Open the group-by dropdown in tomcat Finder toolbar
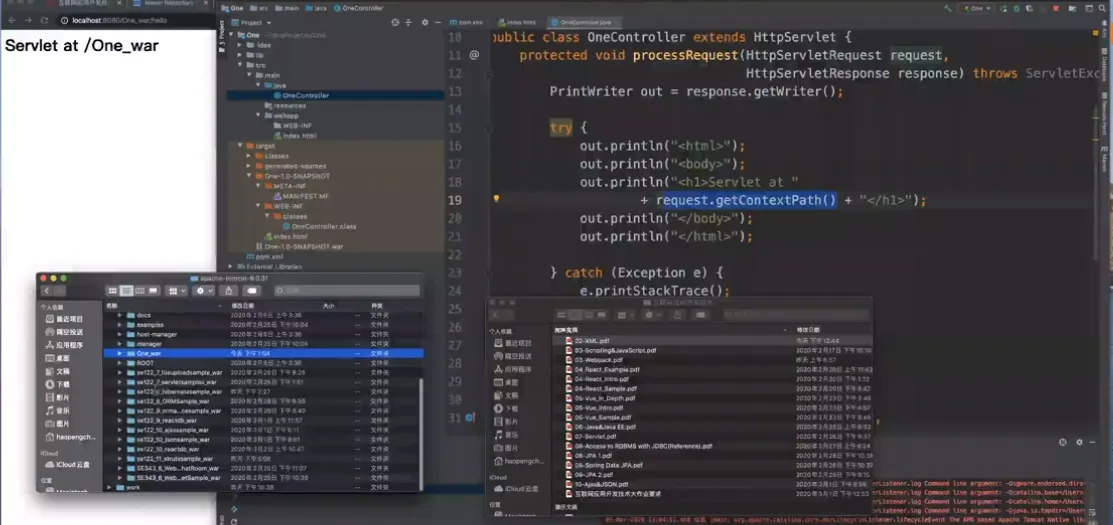1113x525 pixels. [176, 291]
